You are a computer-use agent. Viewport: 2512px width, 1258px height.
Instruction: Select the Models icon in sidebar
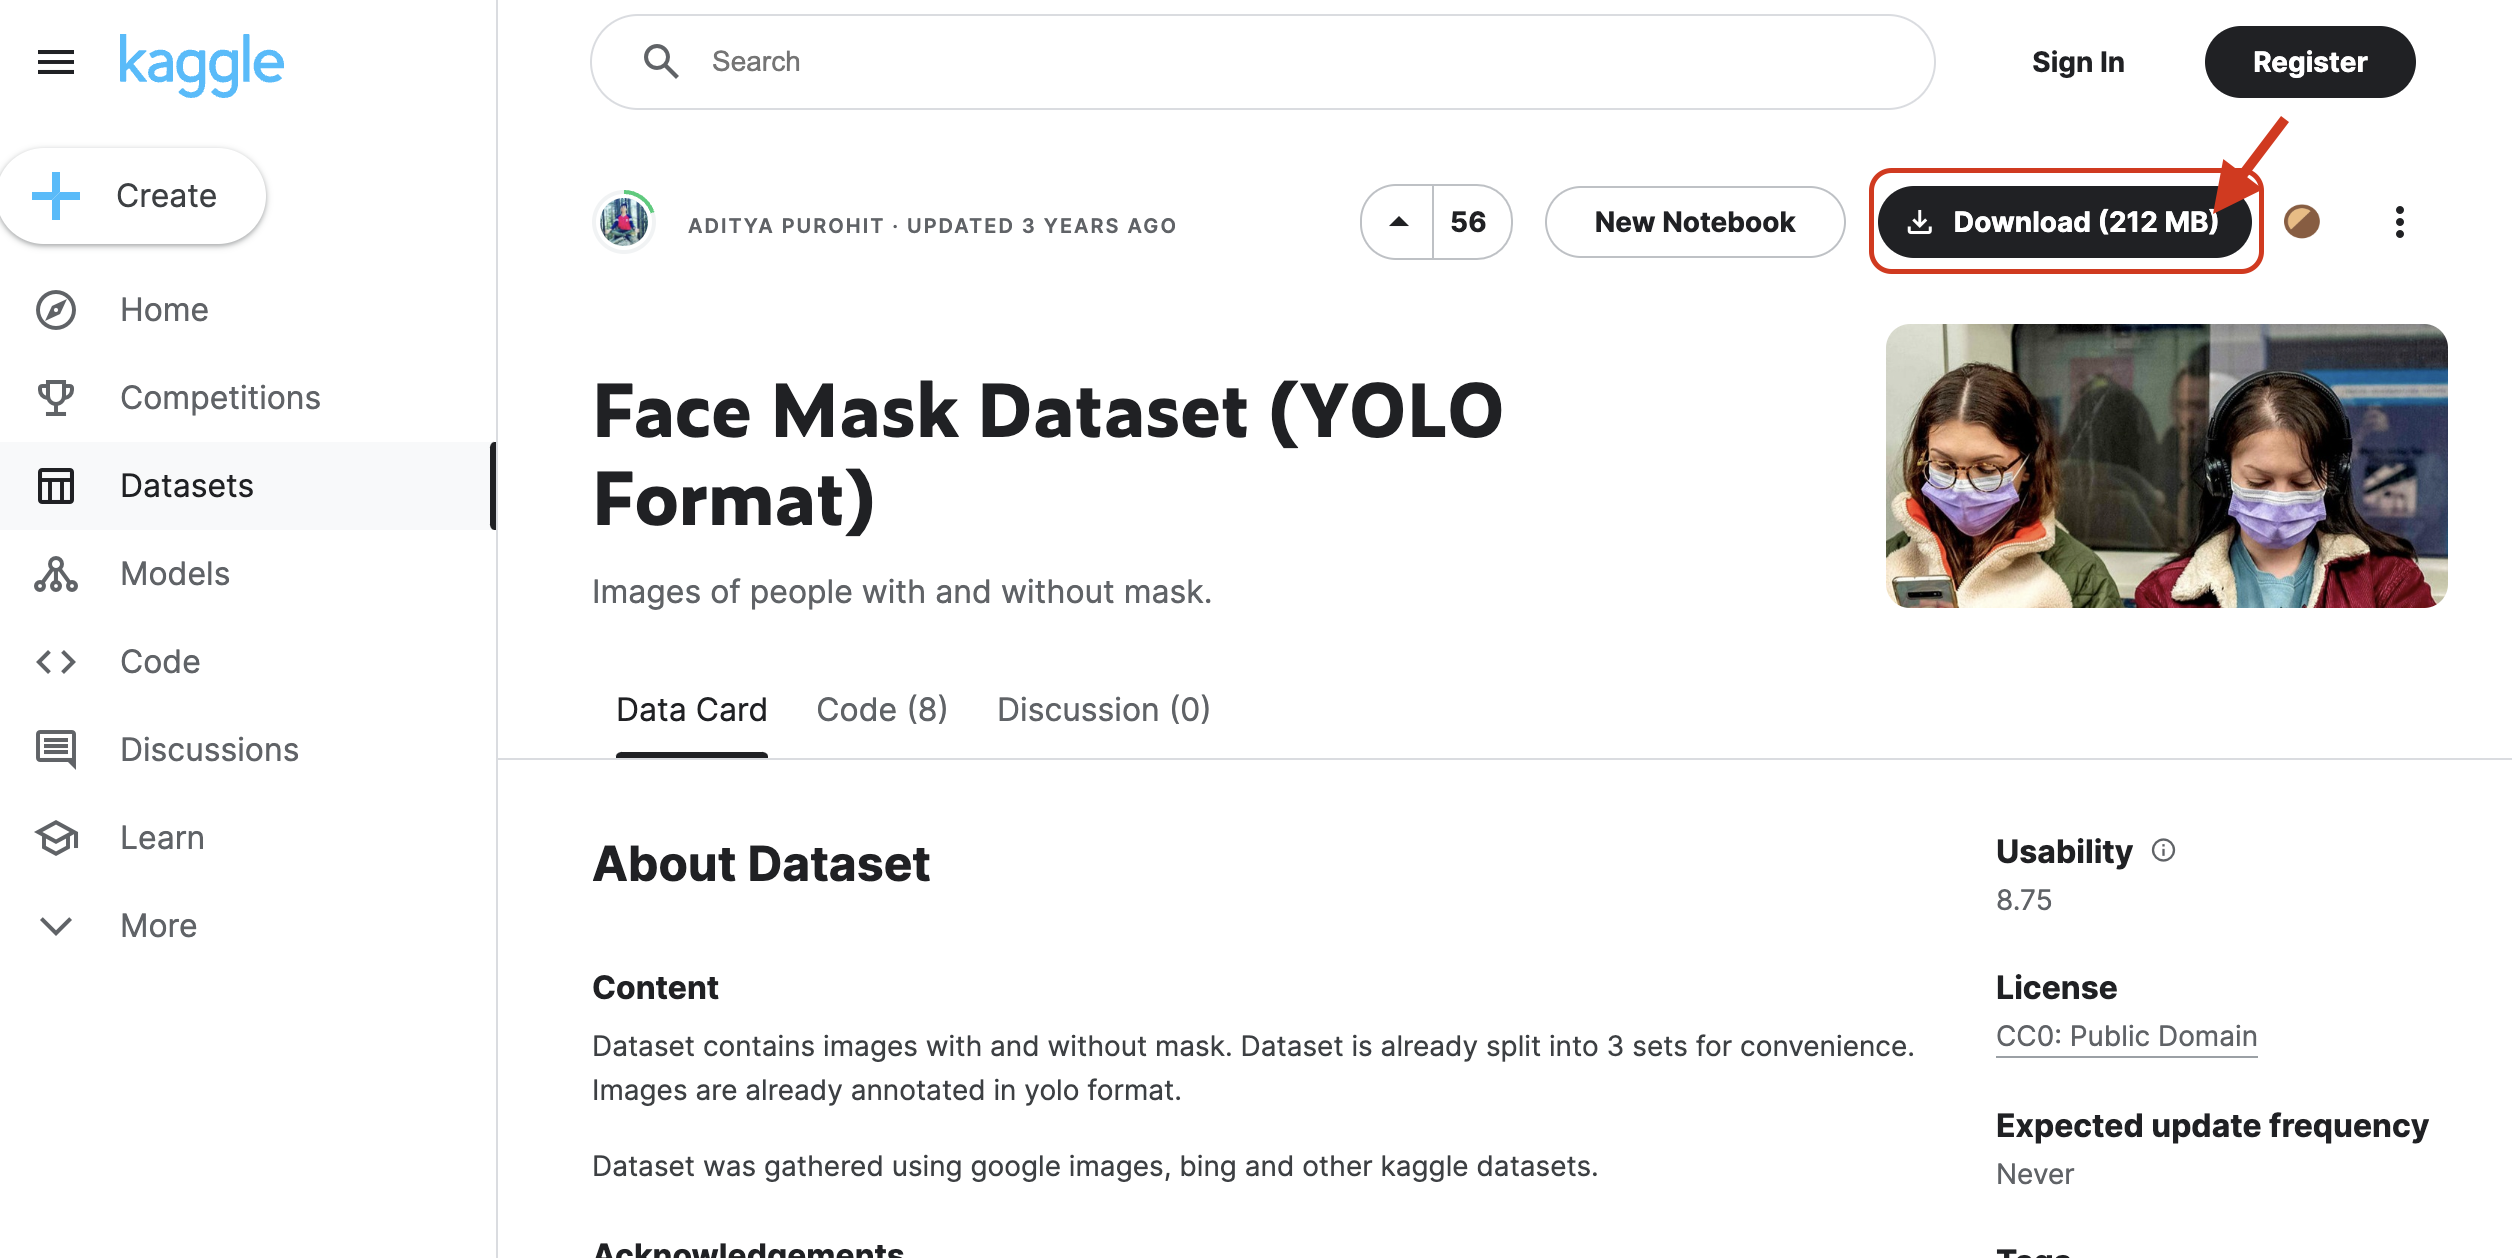(x=55, y=573)
